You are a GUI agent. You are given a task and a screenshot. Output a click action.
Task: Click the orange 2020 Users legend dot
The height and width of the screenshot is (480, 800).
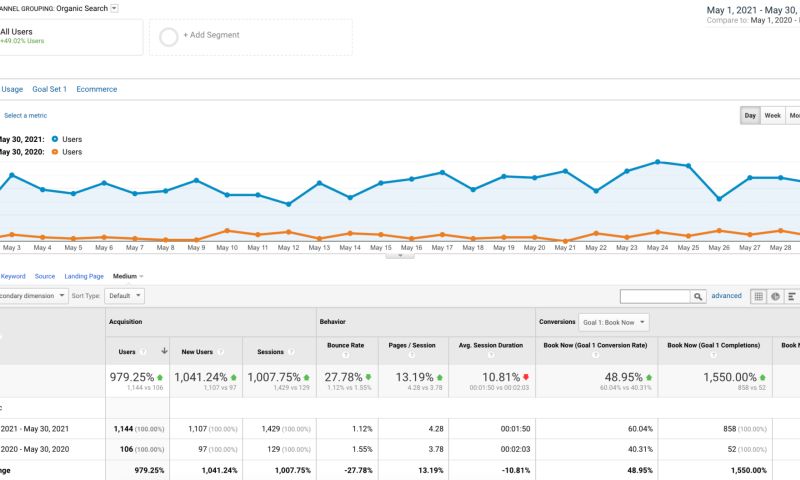(55, 152)
